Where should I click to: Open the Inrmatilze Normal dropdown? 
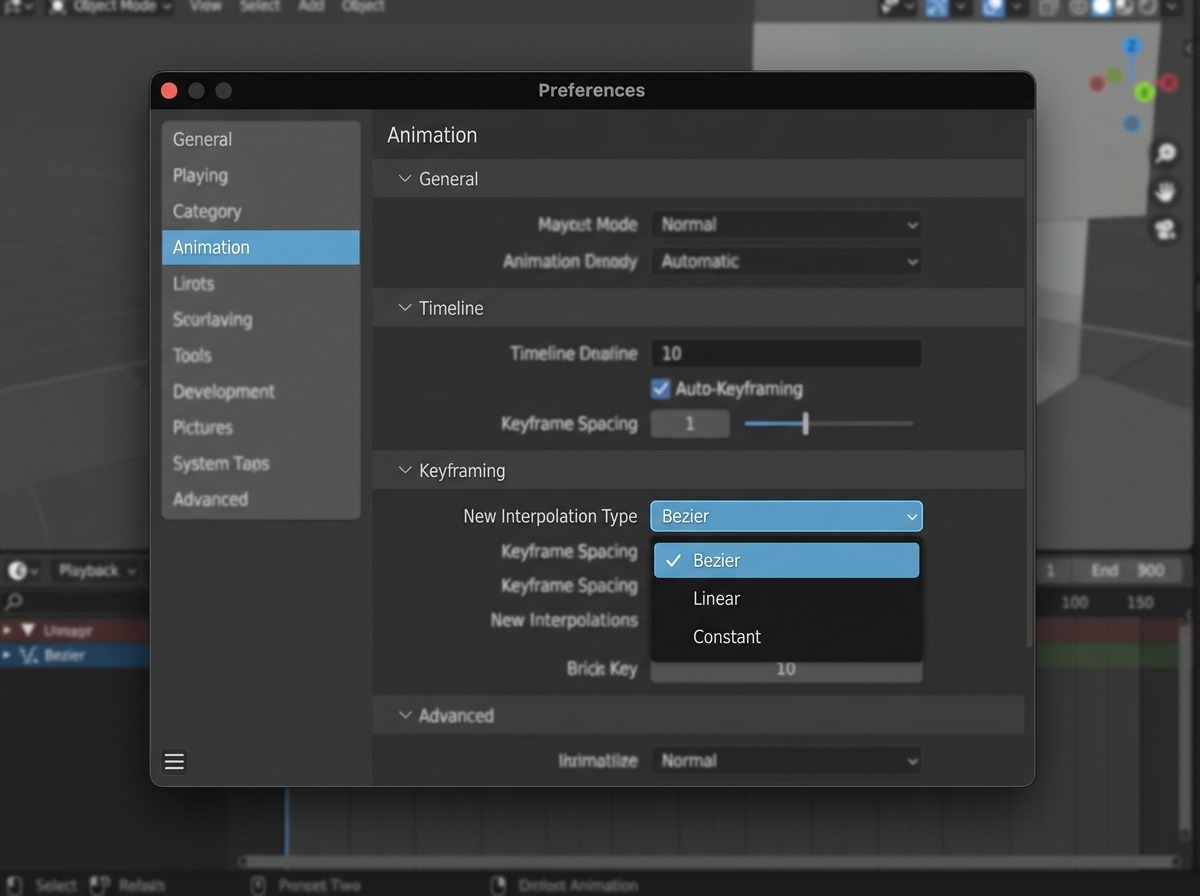[x=786, y=761]
